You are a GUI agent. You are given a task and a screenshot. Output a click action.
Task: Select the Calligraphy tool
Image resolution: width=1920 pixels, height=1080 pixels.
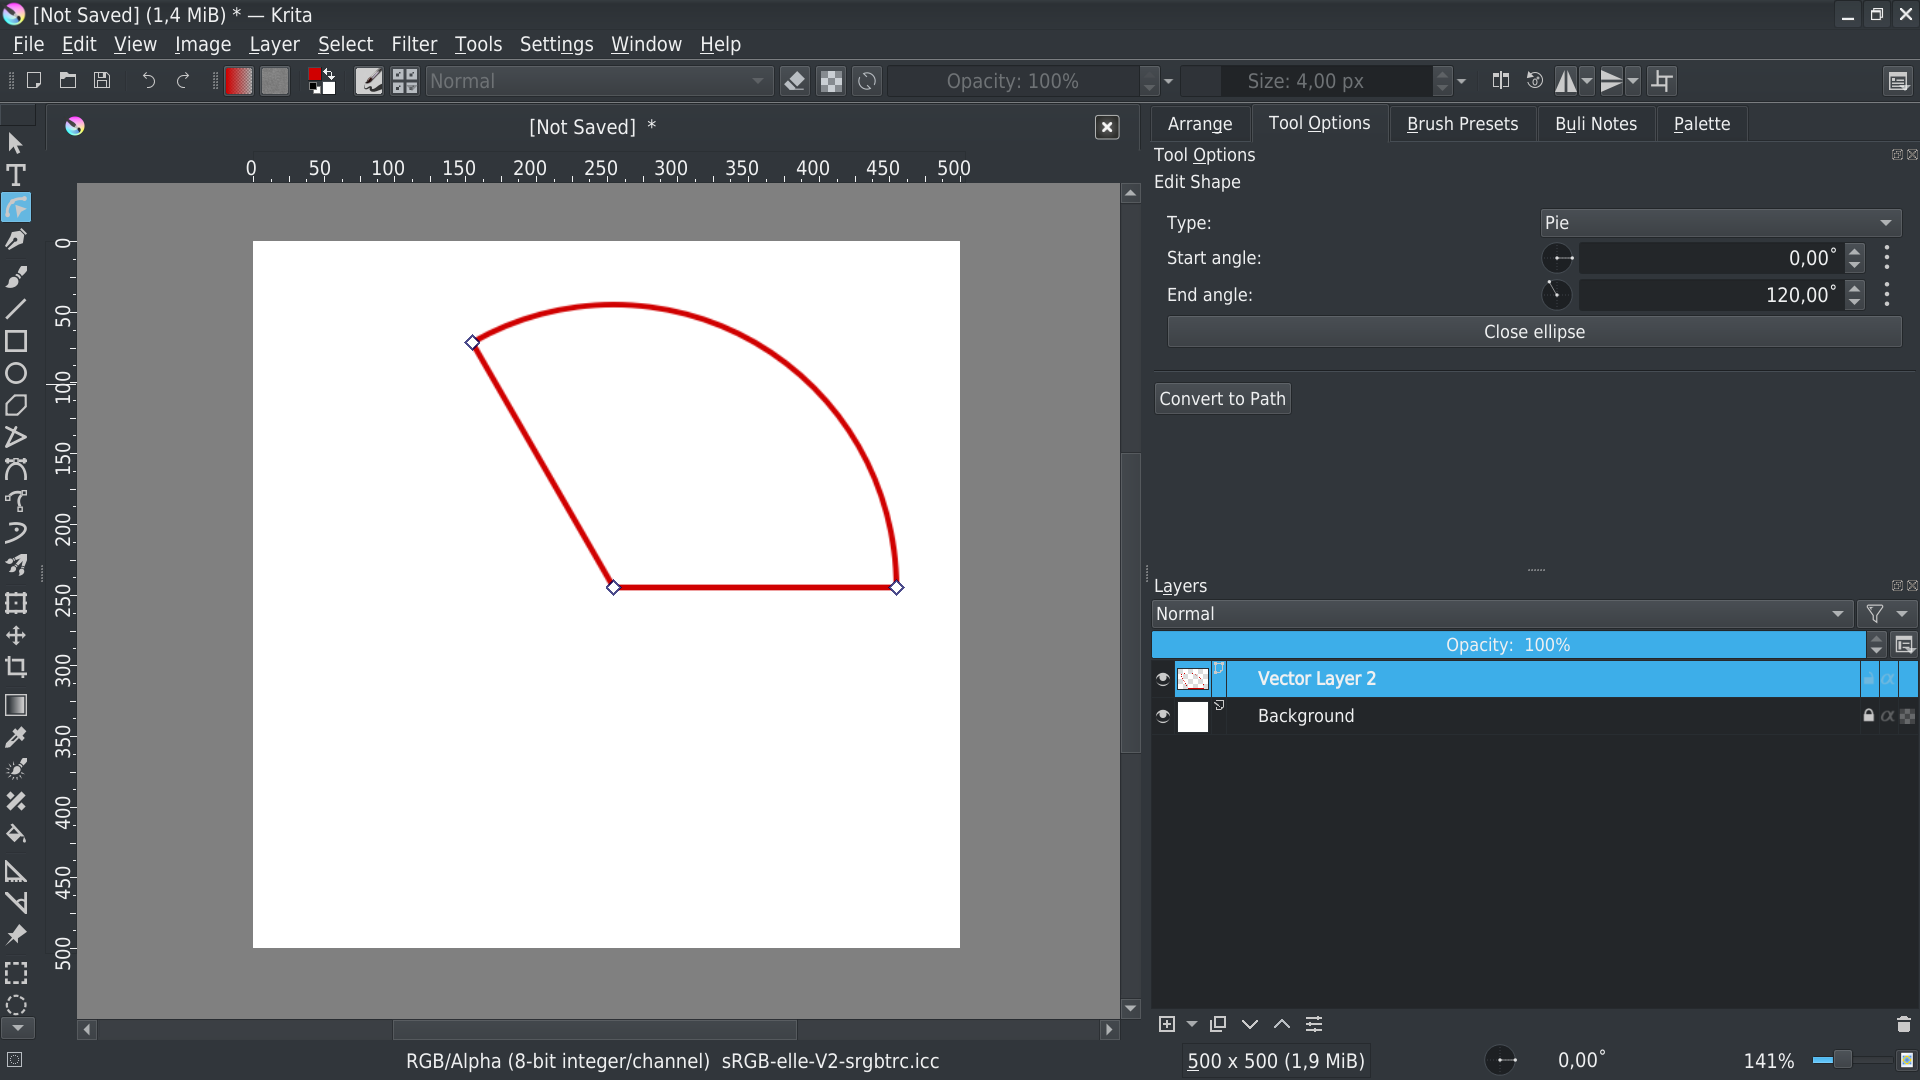click(x=16, y=240)
